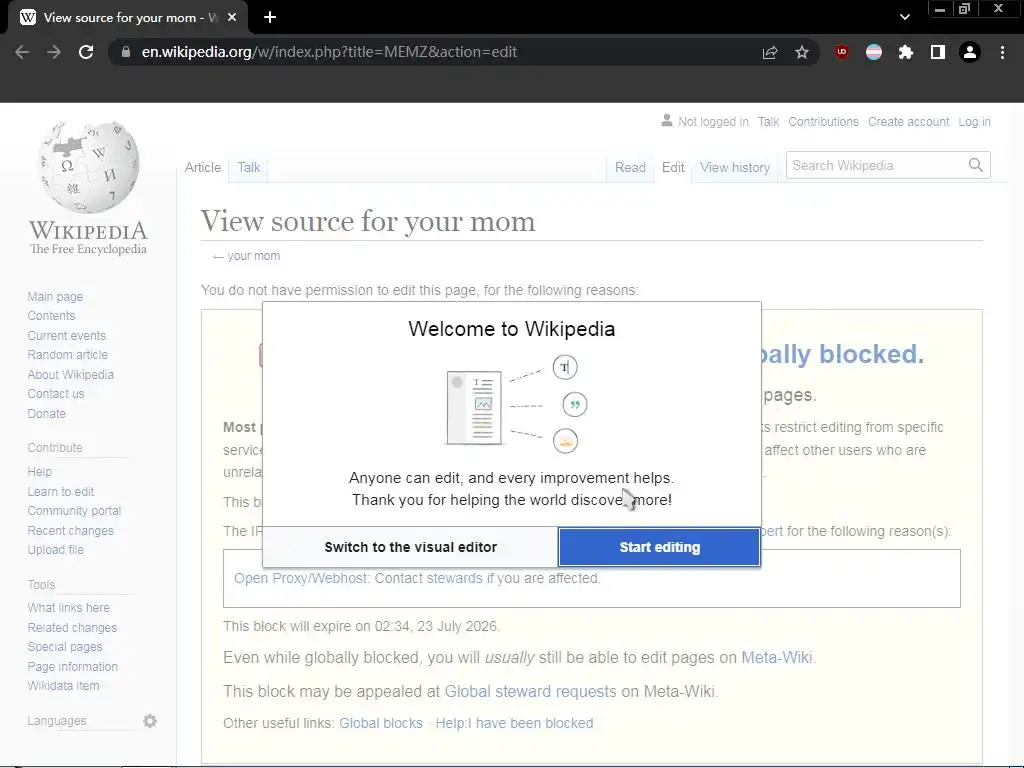Viewport: 1024px width, 768px height.
Task: Open the Extensions puzzle-piece menu
Action: point(906,52)
